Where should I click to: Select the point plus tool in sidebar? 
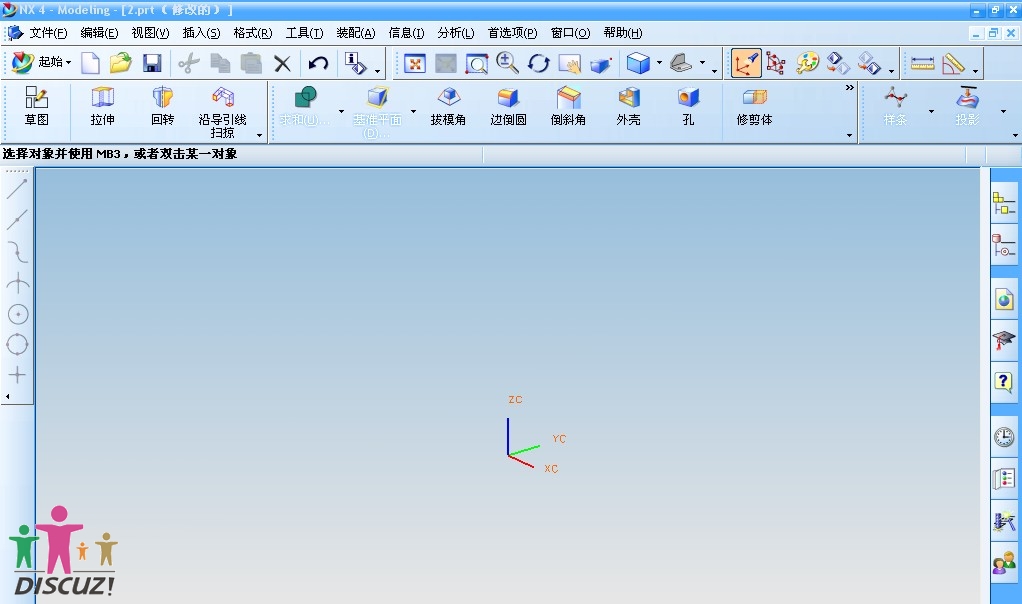pyautogui.click(x=17, y=375)
